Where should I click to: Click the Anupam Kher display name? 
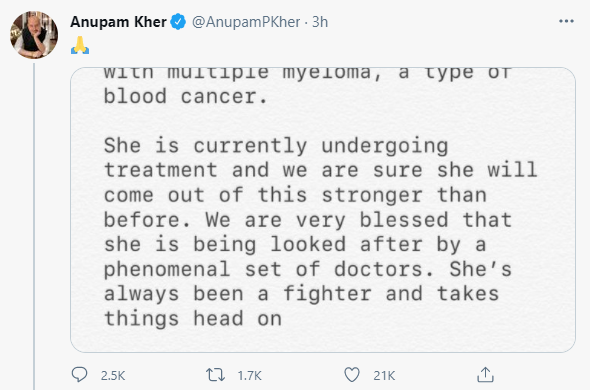pyautogui.click(x=119, y=22)
